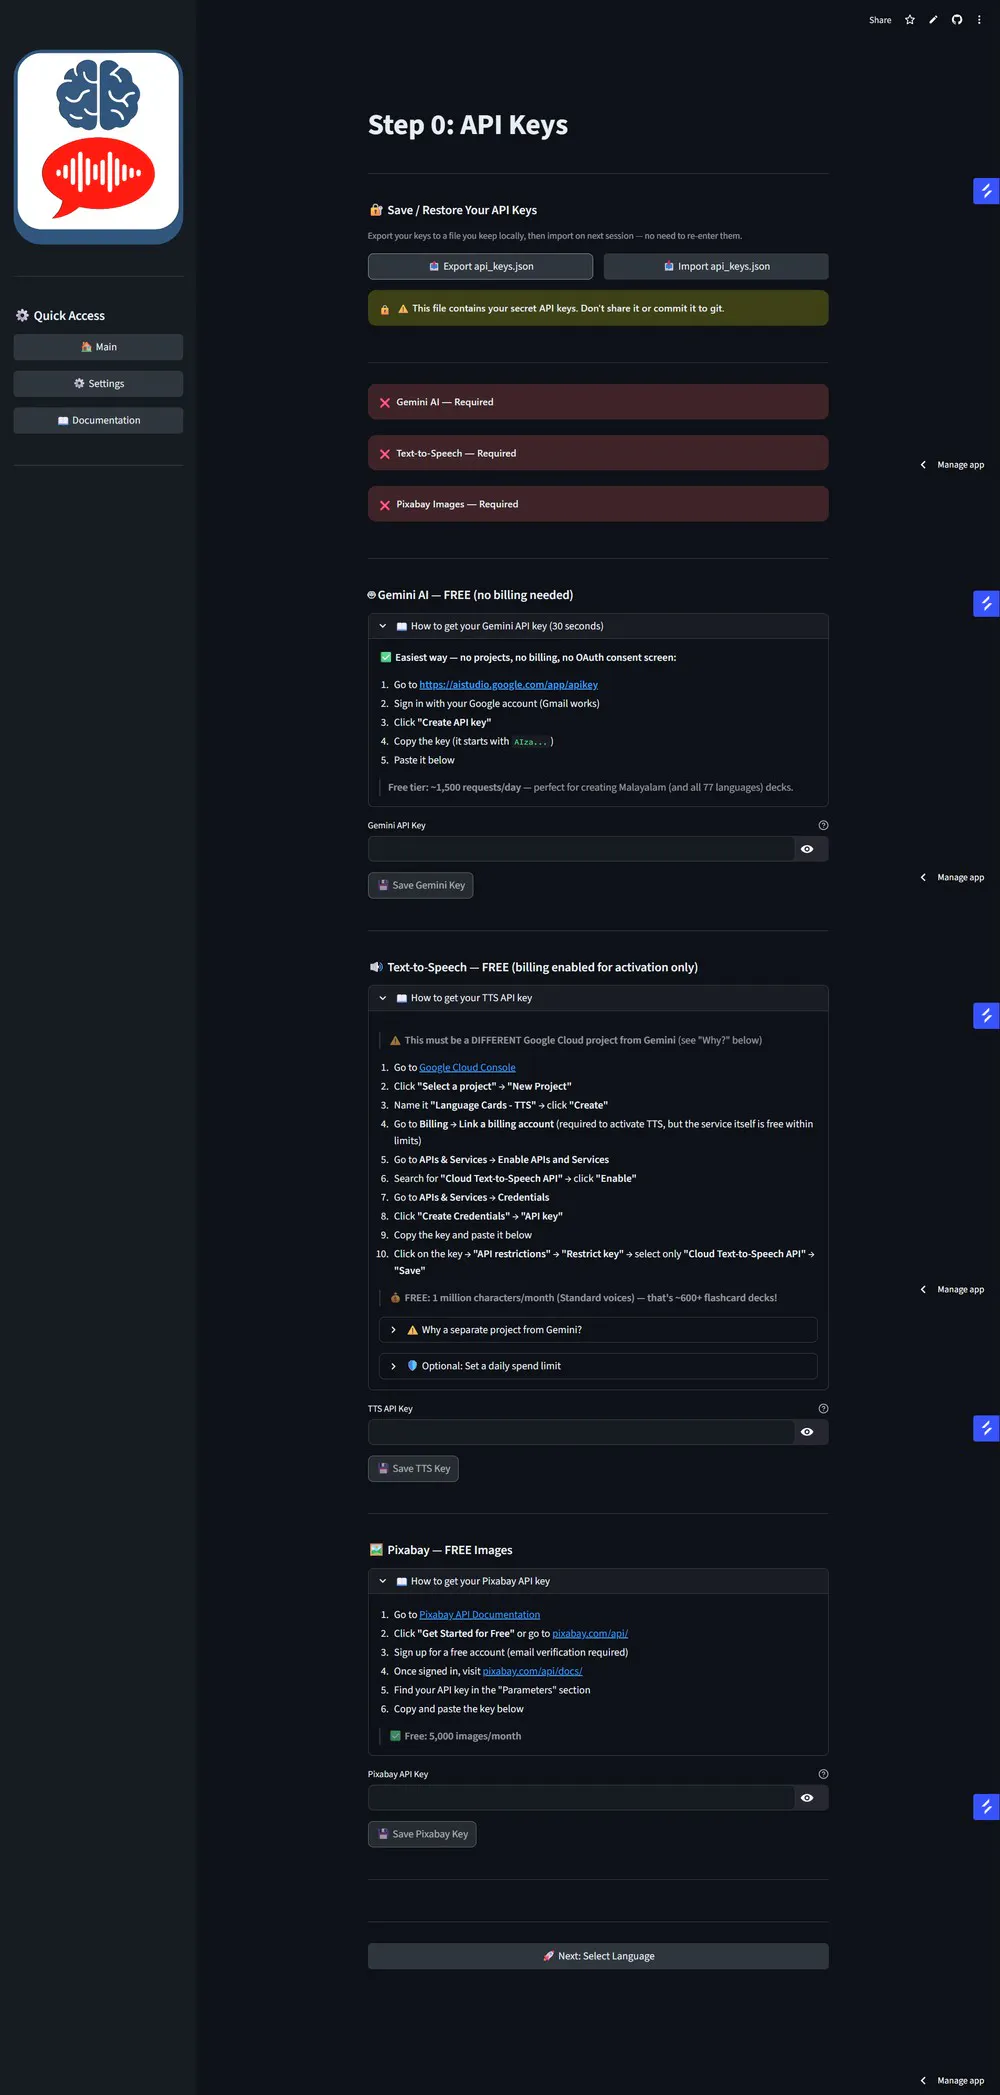Image resolution: width=1000 pixels, height=2095 pixels.
Task: Click the Save Pixabay Key button
Action: point(422,1834)
